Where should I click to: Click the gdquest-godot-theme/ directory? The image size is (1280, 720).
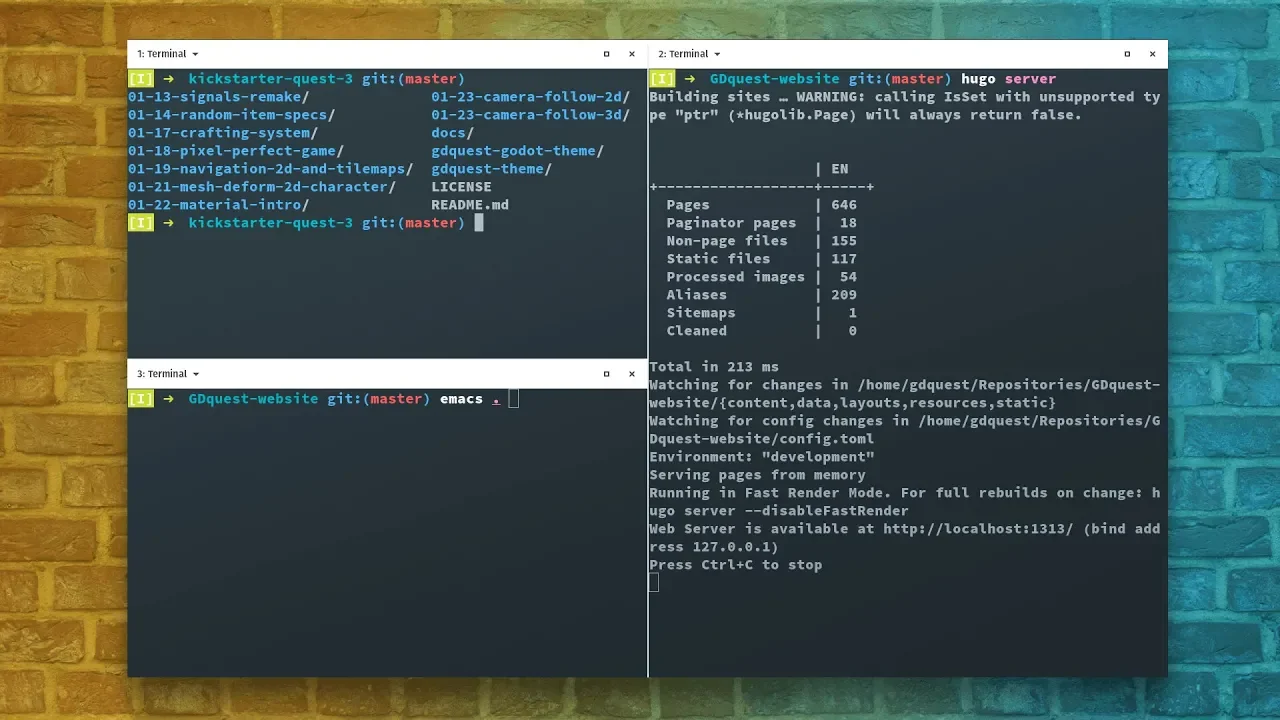coord(517,151)
